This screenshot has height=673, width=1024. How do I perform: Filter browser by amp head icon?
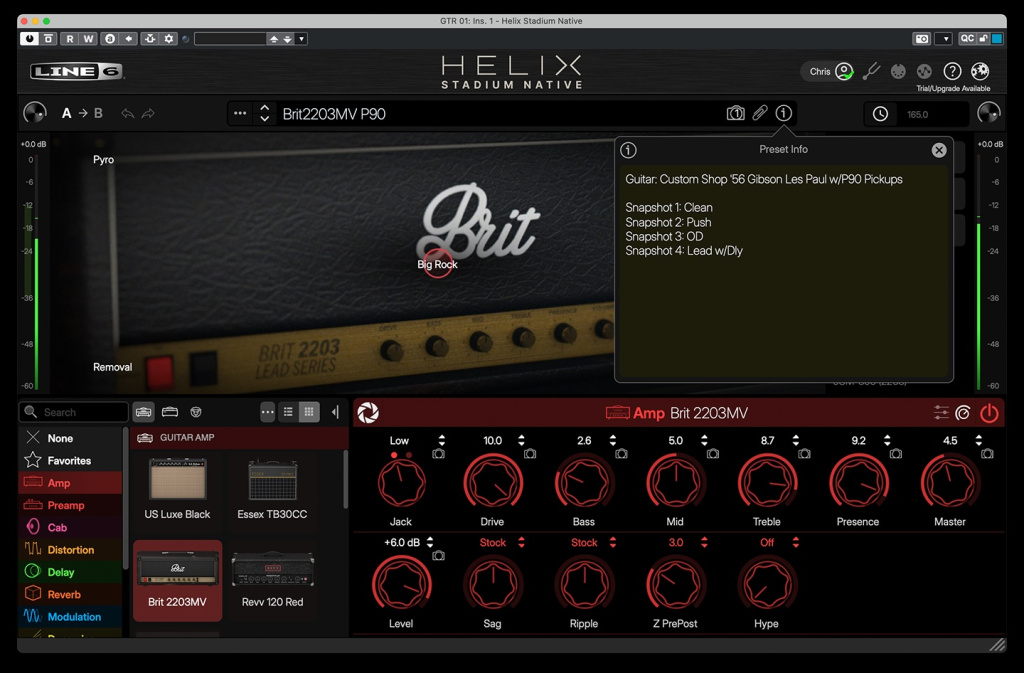[x=144, y=412]
